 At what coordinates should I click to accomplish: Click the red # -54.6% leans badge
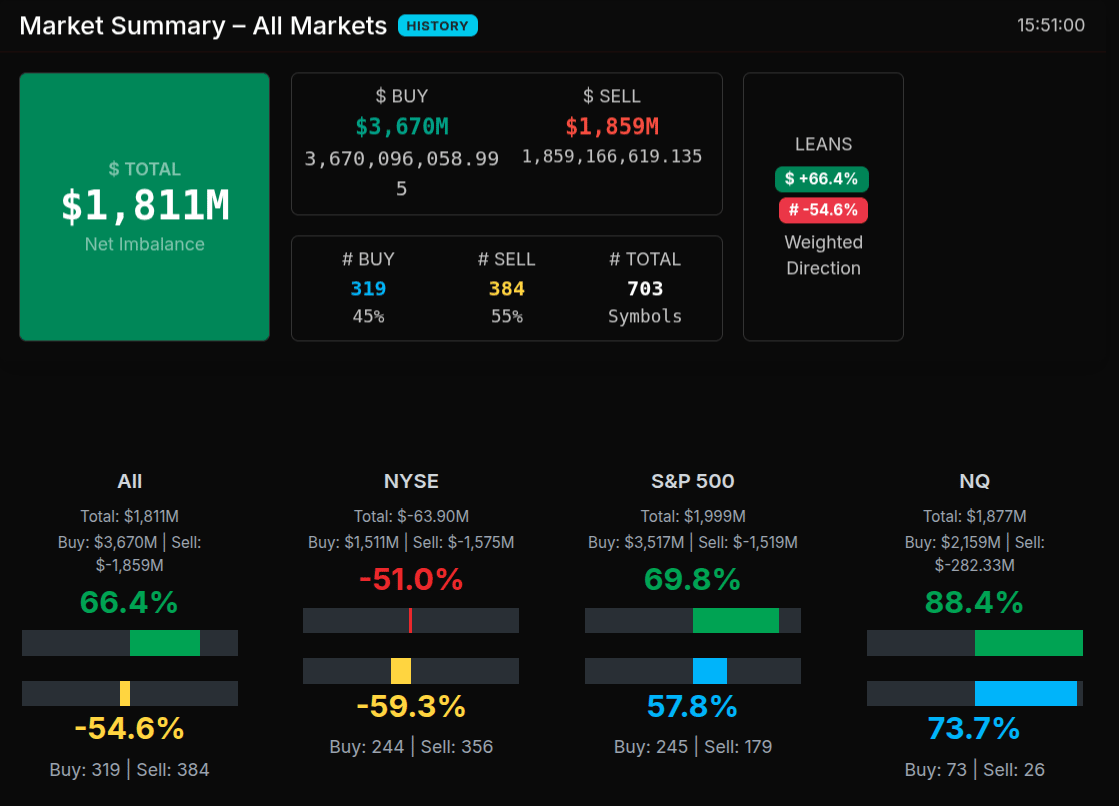[823, 210]
